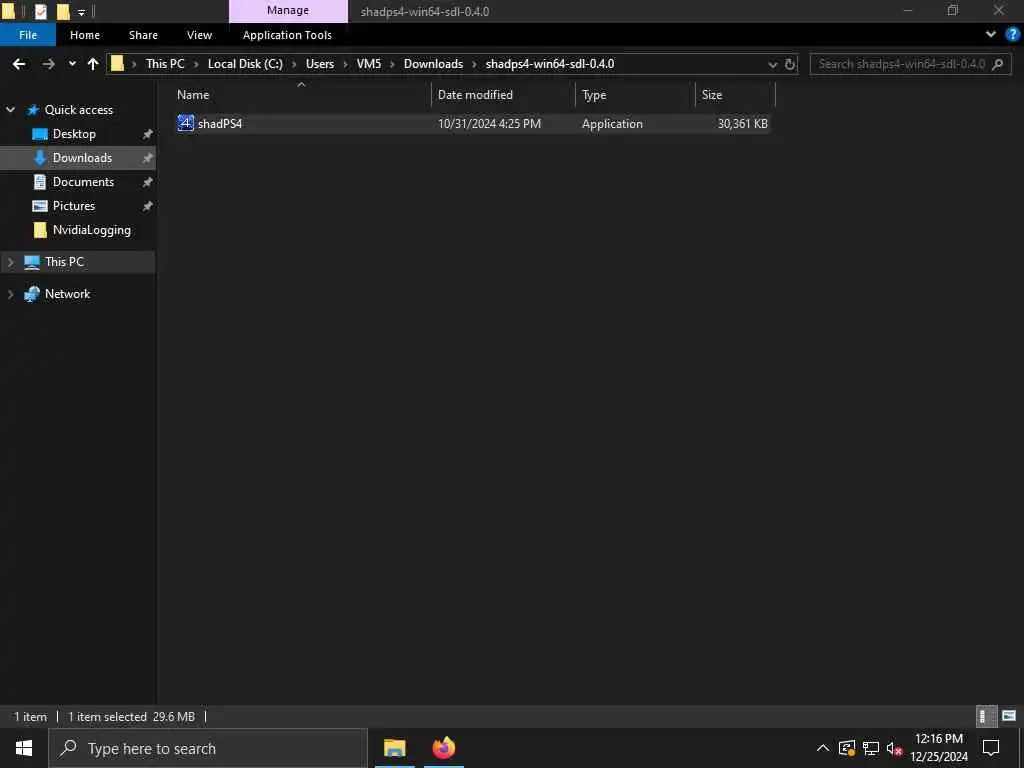Open NvidiaLogging folder in navigation pane
1024x768 pixels.
(91, 230)
